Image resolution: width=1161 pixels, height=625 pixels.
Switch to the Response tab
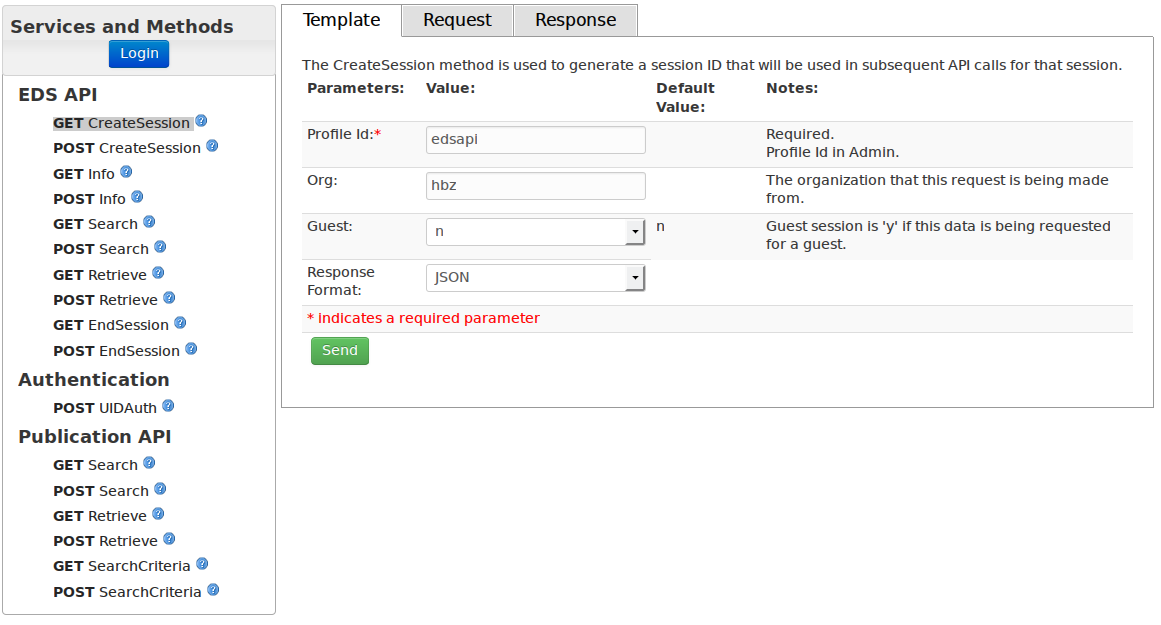click(575, 20)
